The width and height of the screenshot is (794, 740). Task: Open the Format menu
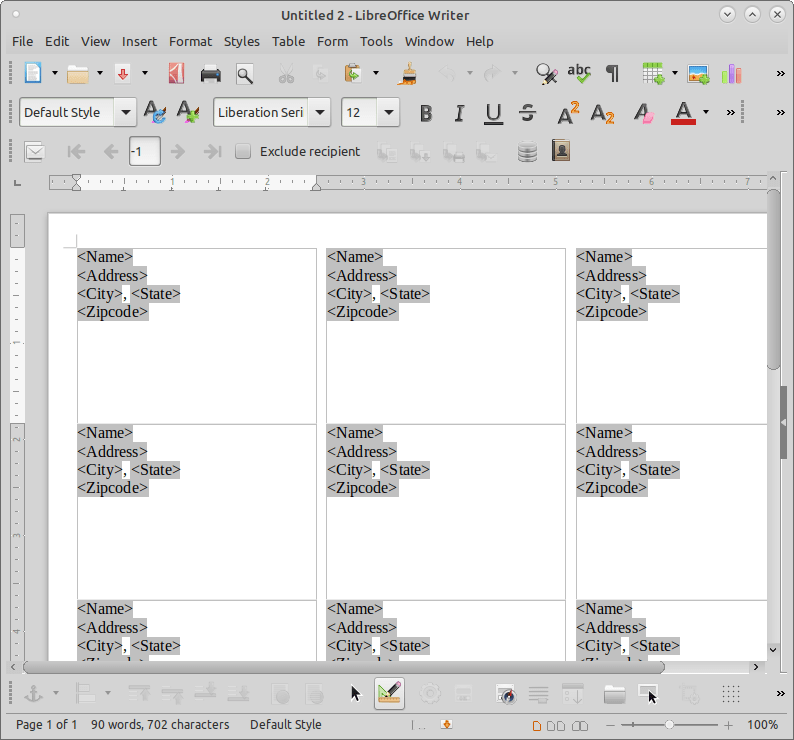(190, 42)
